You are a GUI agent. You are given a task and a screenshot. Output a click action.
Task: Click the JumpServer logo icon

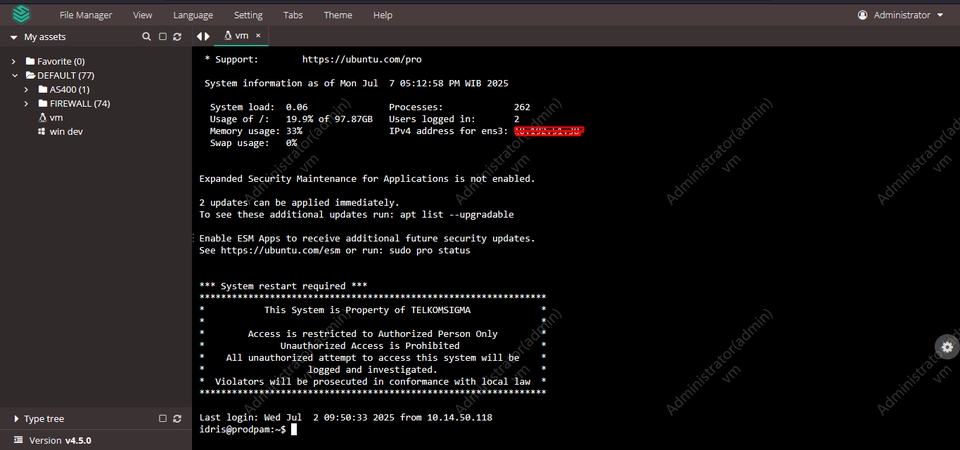(21, 13)
